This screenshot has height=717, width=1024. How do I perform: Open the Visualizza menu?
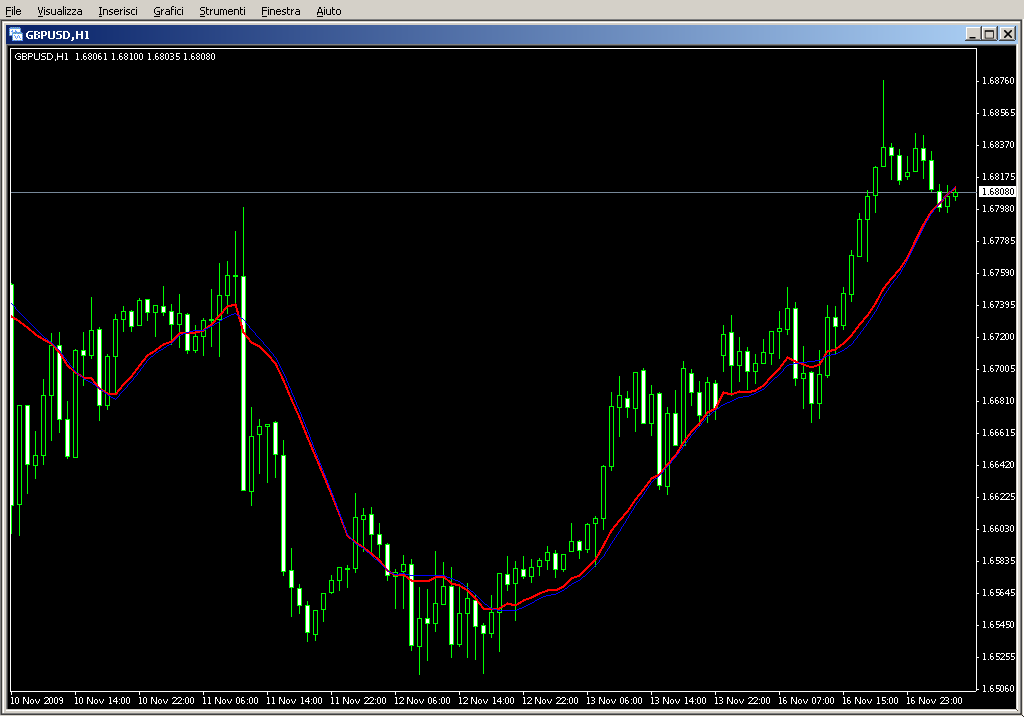[x=59, y=11]
